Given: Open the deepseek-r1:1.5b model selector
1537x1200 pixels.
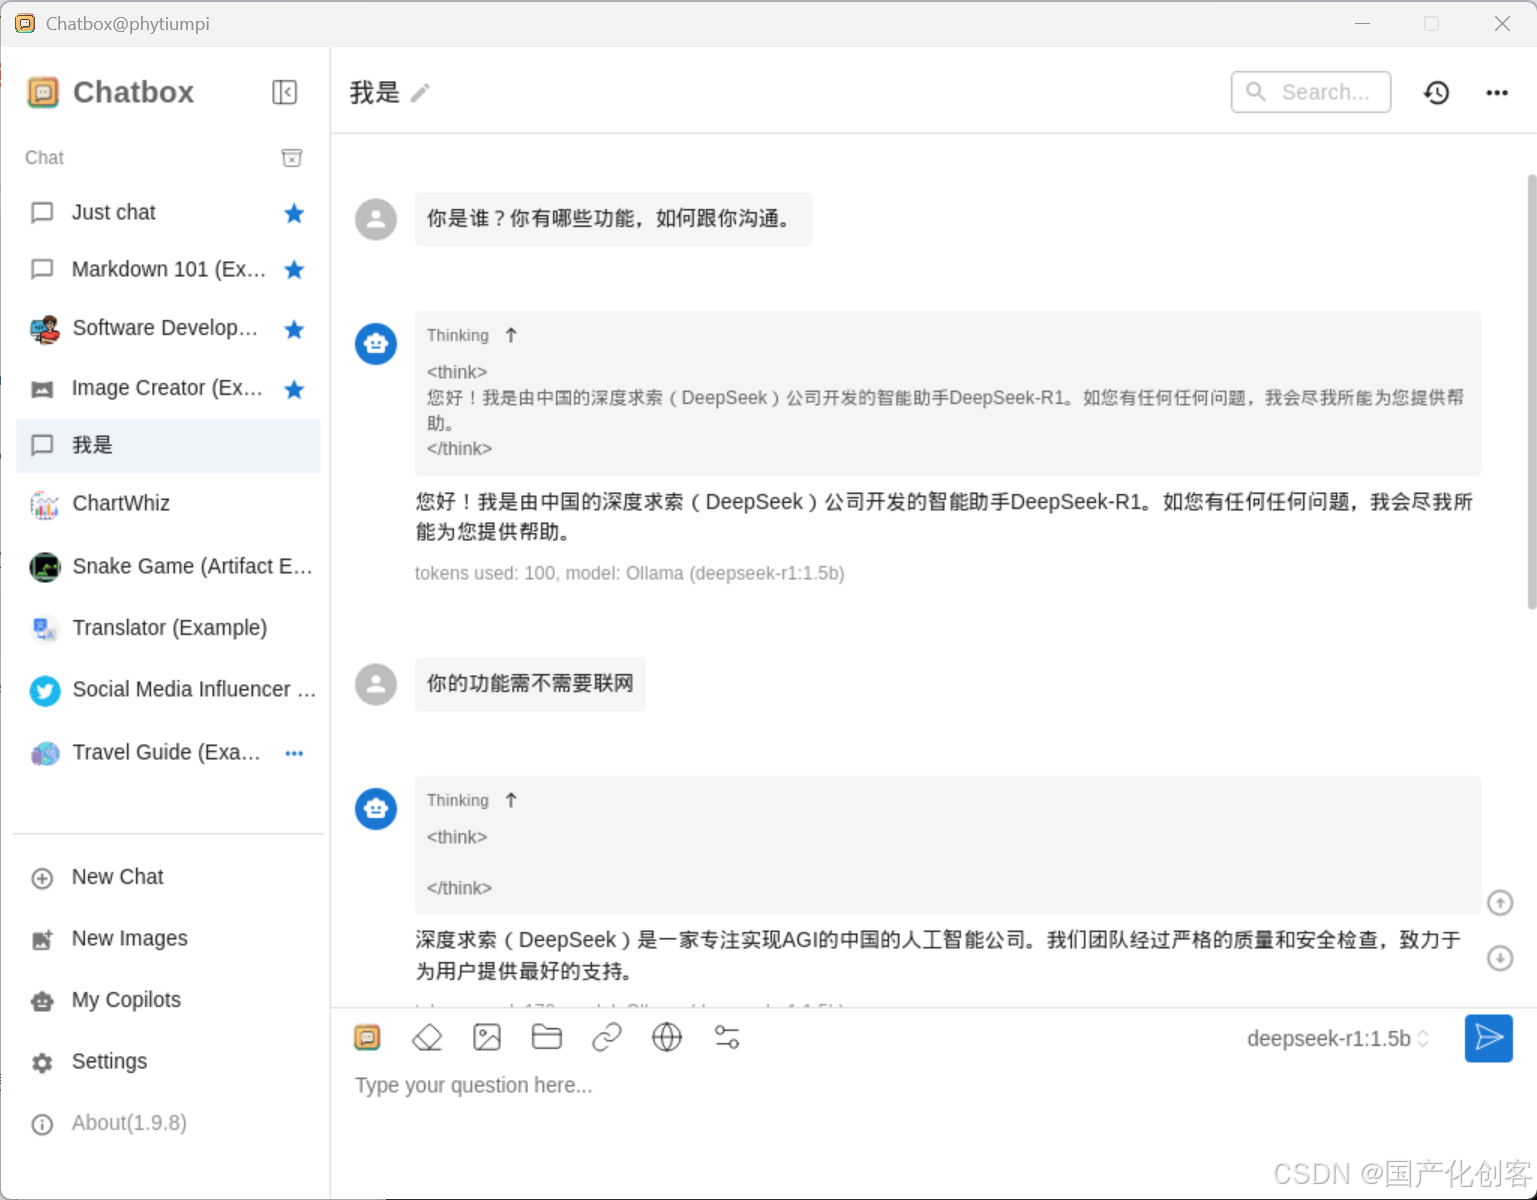Looking at the screenshot, I should click(1338, 1039).
